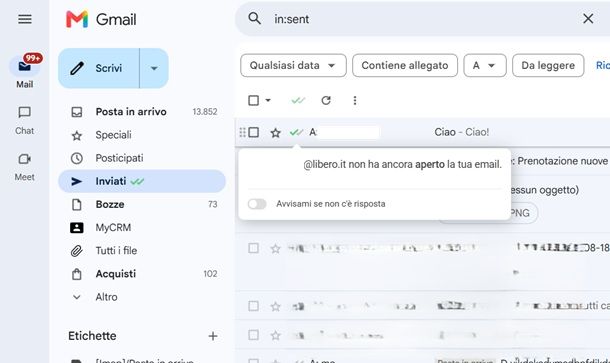Click the Etichette heading

[92, 336]
